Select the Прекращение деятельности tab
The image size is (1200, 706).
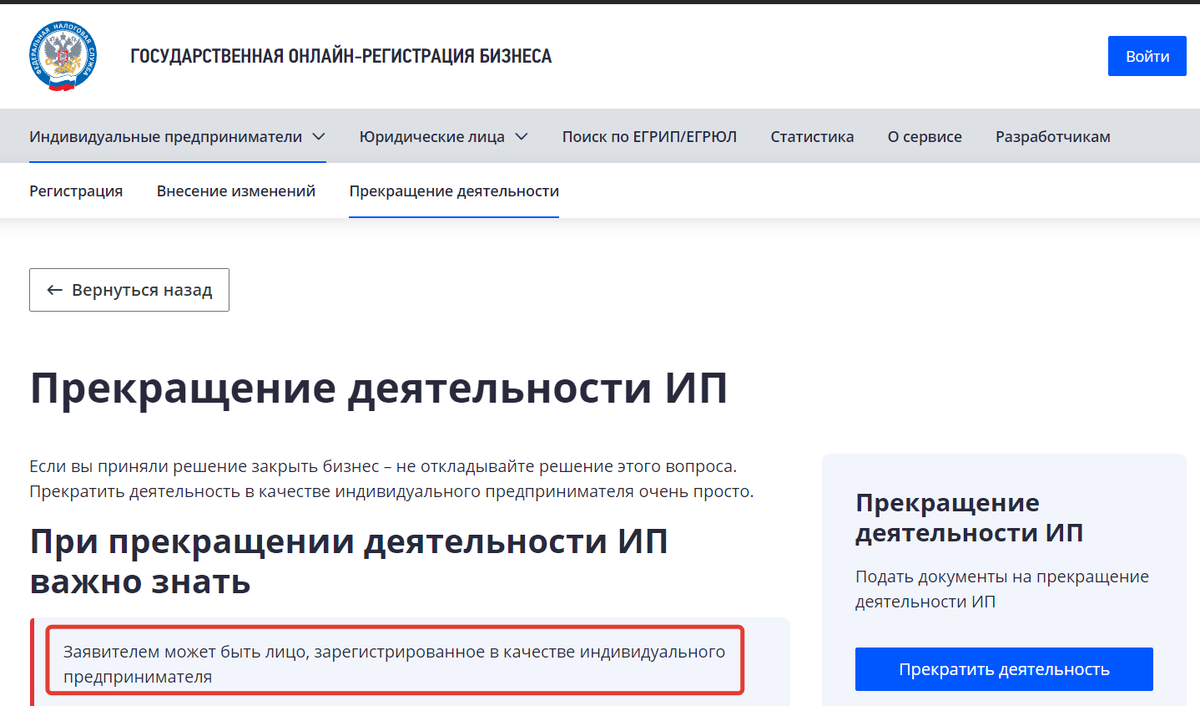453,190
